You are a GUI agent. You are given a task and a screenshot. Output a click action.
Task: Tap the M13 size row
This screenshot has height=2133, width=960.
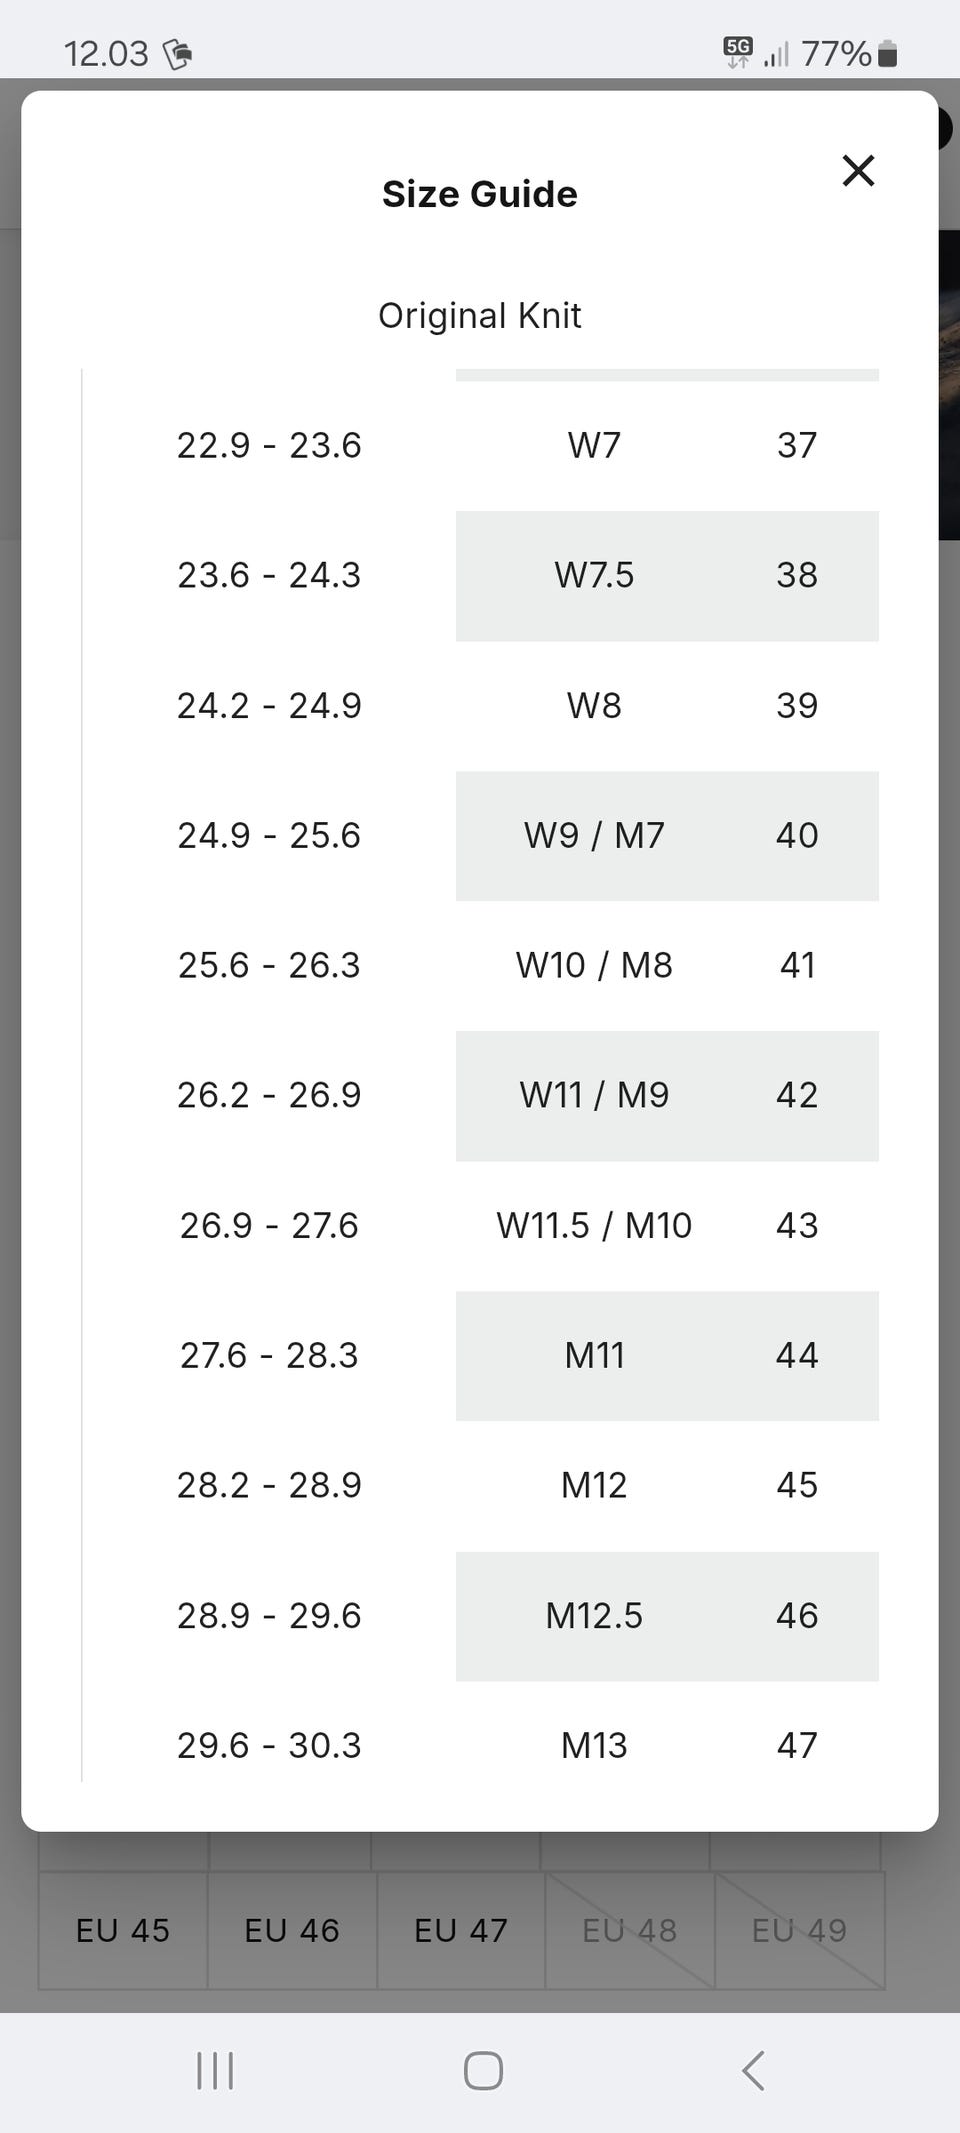480,1746
